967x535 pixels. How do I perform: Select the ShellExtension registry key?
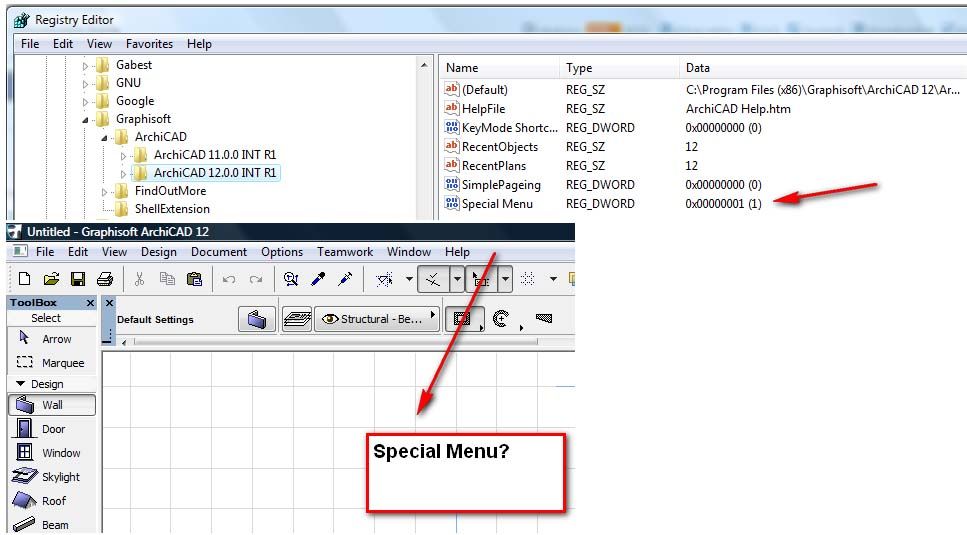(x=172, y=208)
